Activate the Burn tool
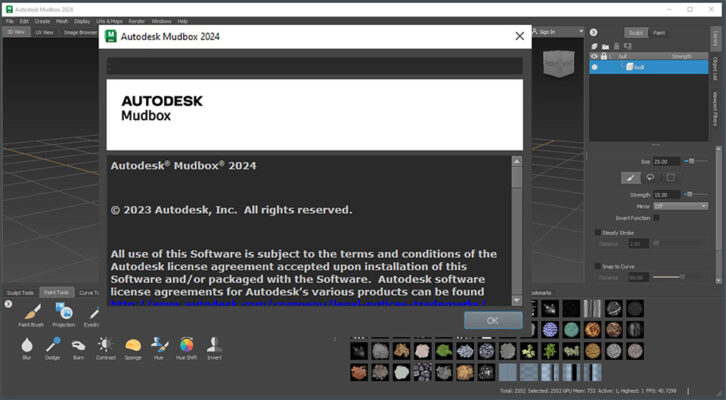This screenshot has height=400, width=726. [x=79, y=346]
